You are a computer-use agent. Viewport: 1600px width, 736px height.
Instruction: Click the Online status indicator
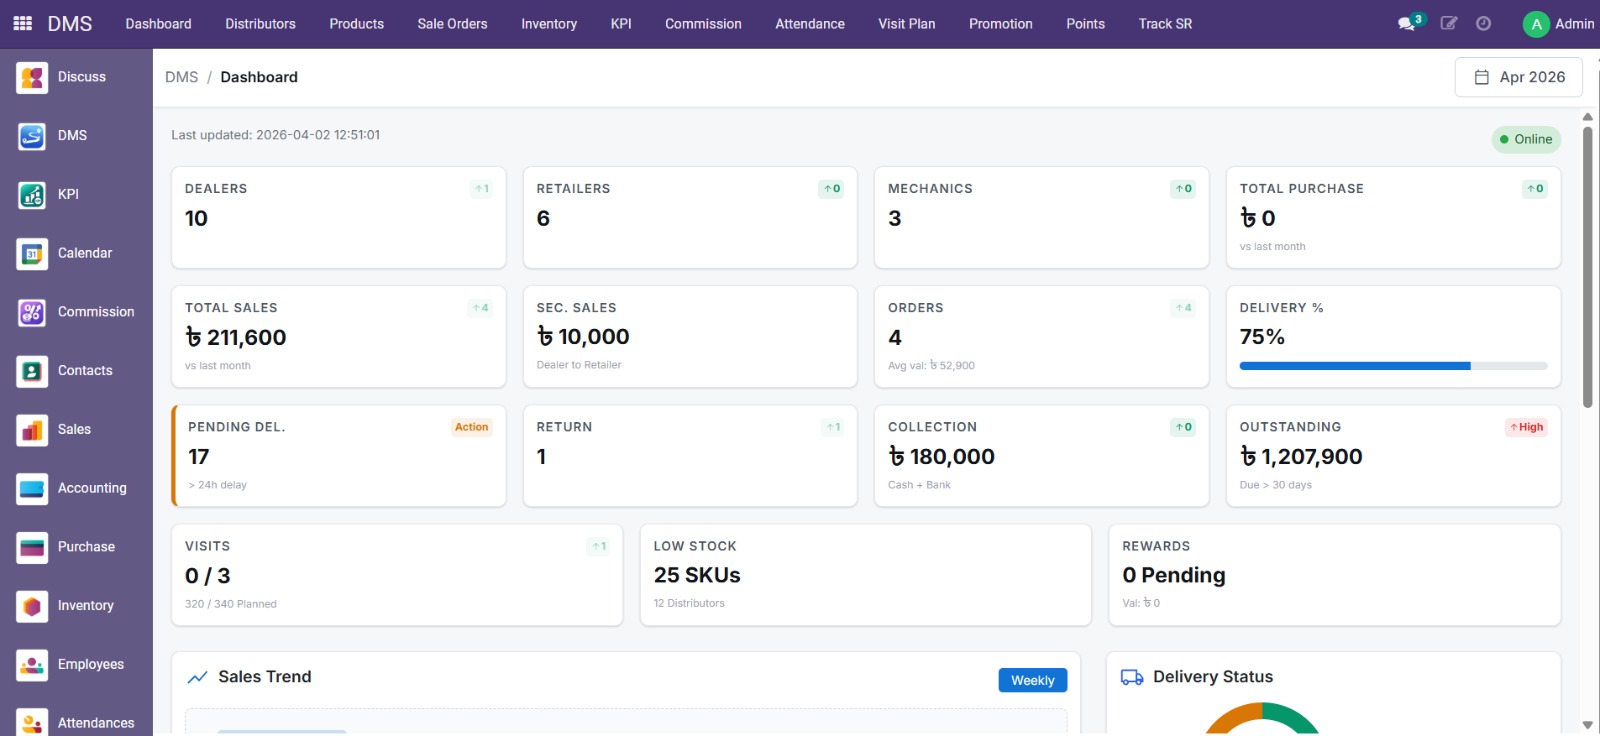click(1526, 139)
